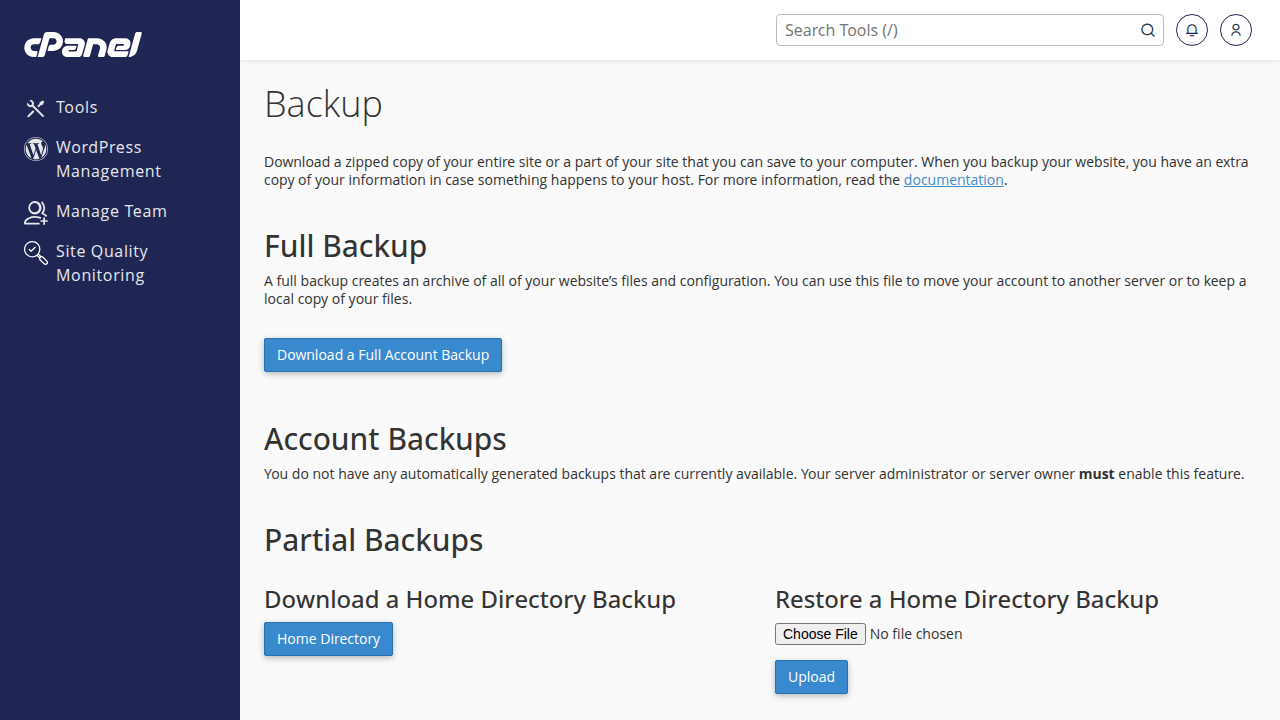Click the Full Backup heading
This screenshot has width=1280, height=720.
(x=345, y=246)
